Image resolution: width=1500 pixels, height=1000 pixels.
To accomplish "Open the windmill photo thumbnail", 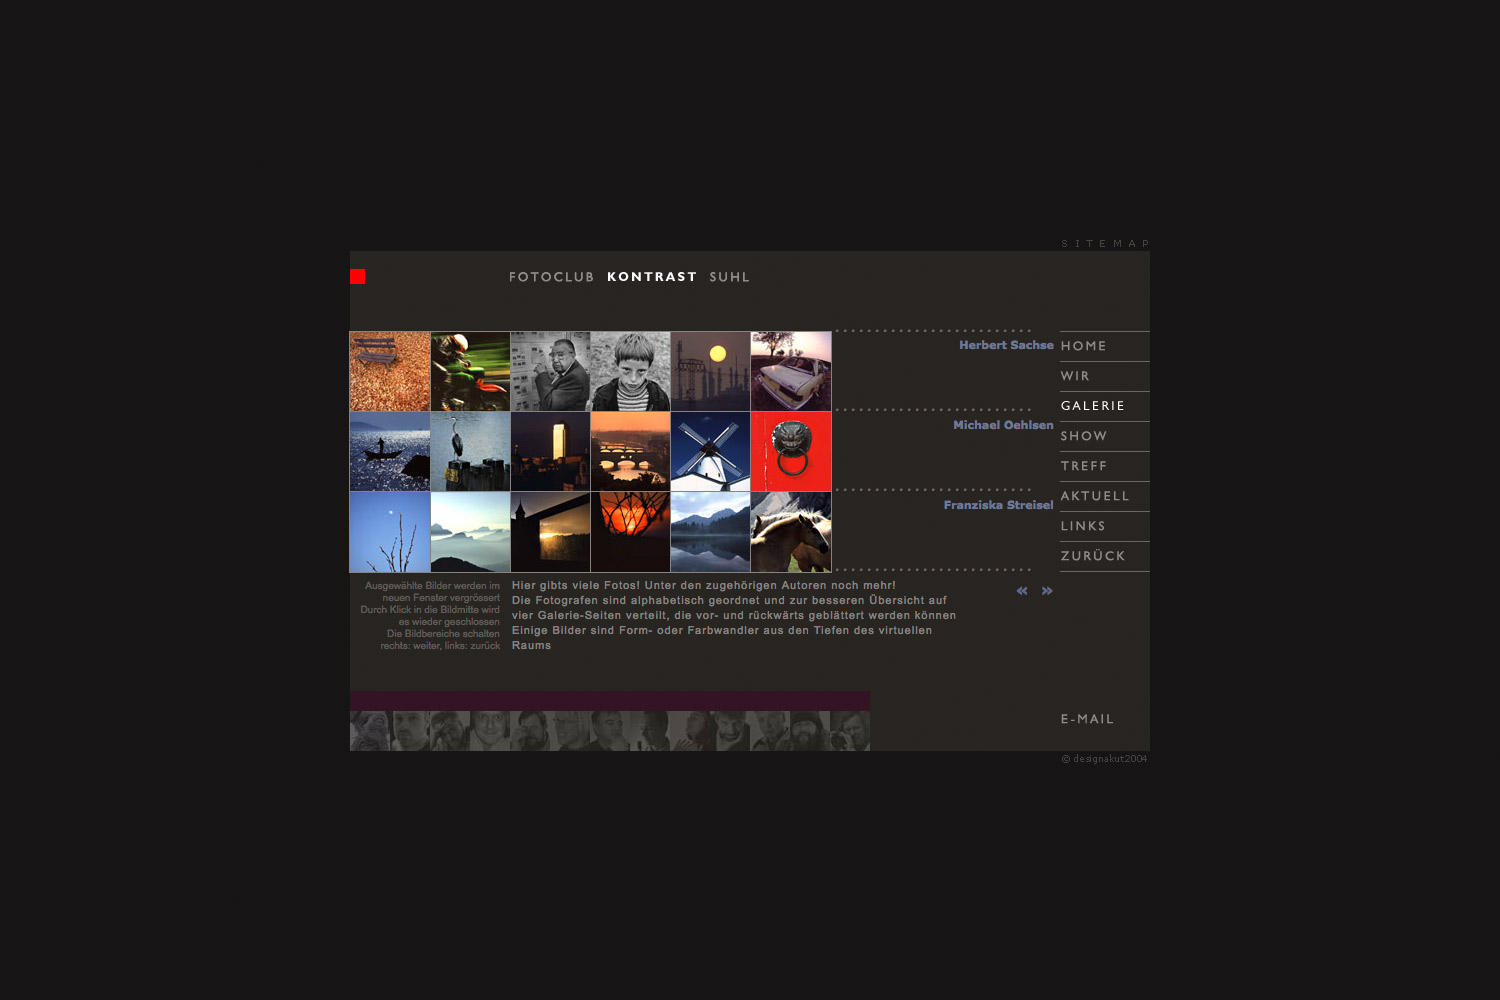I will click(x=710, y=451).
